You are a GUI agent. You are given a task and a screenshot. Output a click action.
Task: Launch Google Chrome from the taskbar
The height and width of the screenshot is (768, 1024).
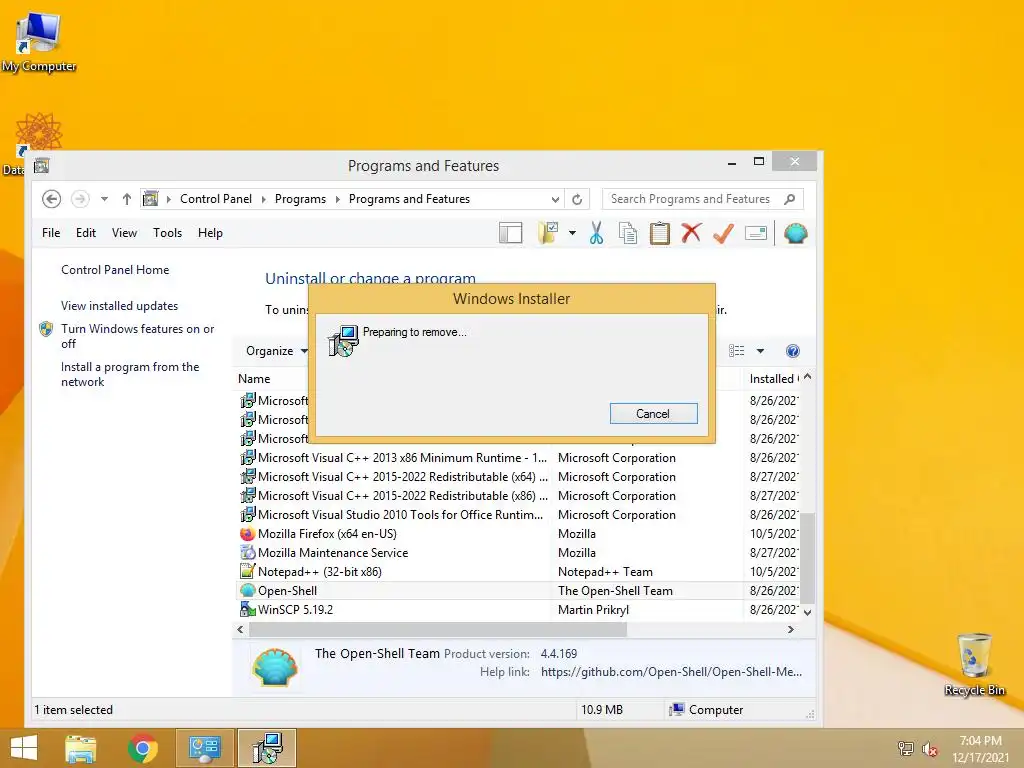(x=143, y=748)
